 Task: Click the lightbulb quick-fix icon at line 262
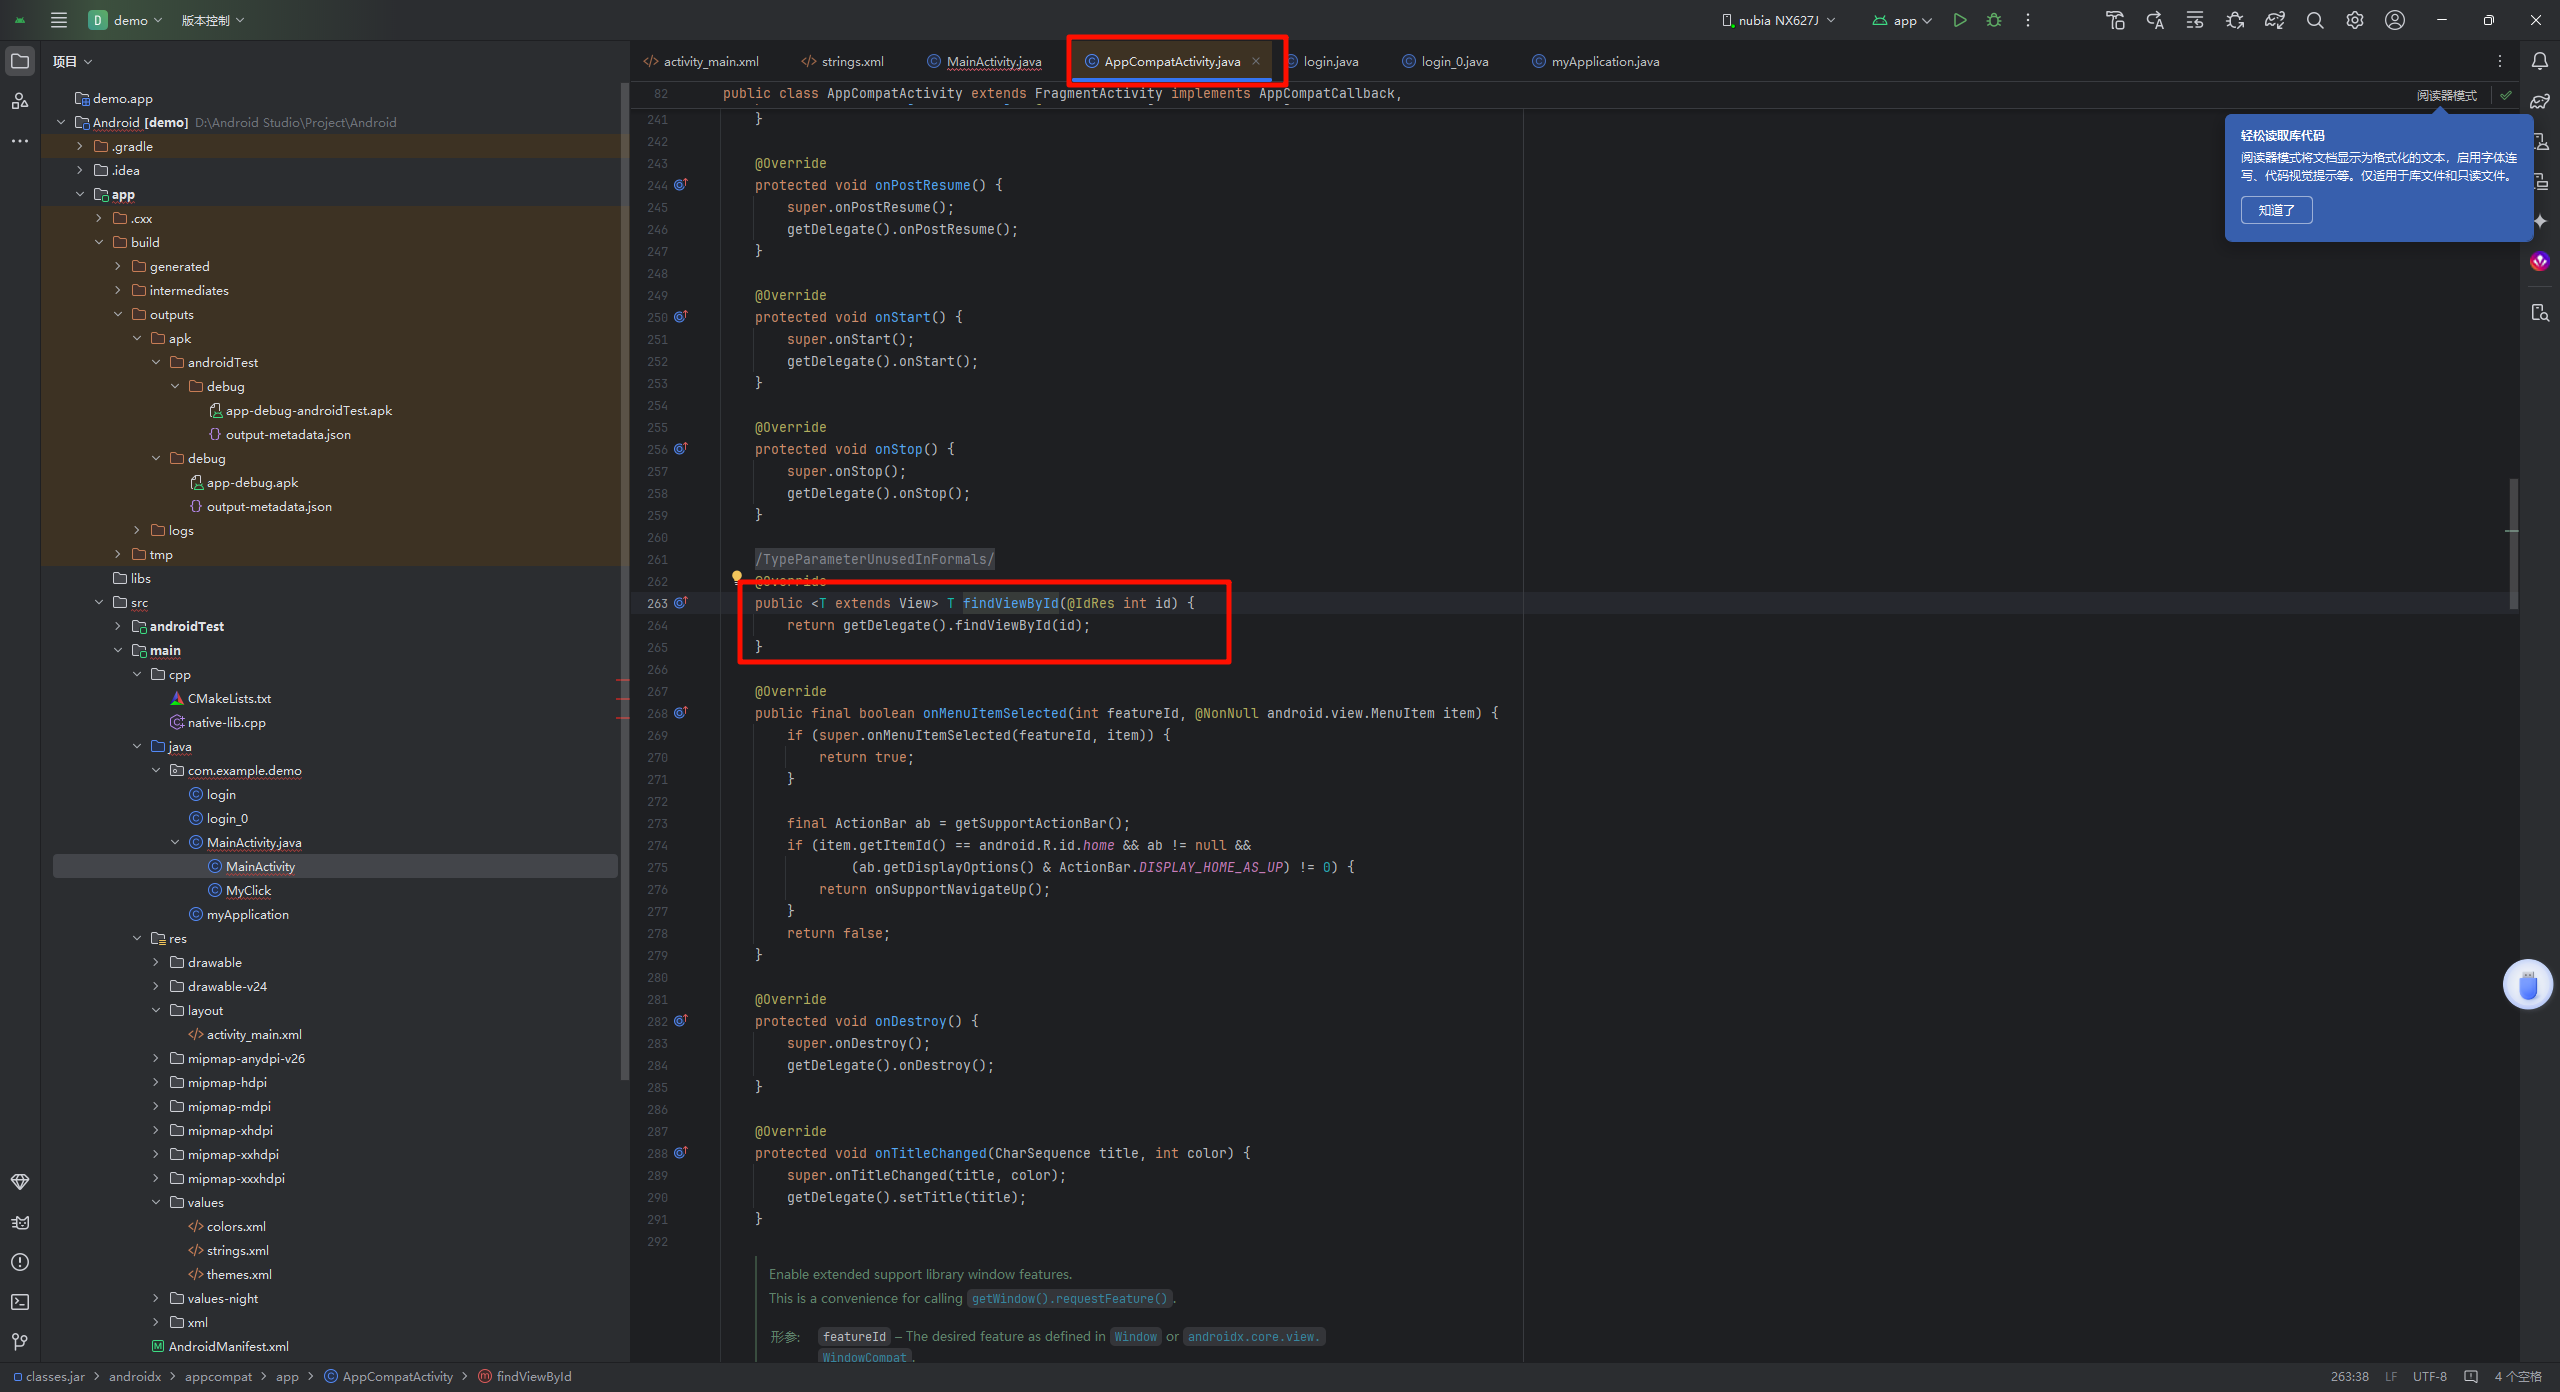[737, 576]
